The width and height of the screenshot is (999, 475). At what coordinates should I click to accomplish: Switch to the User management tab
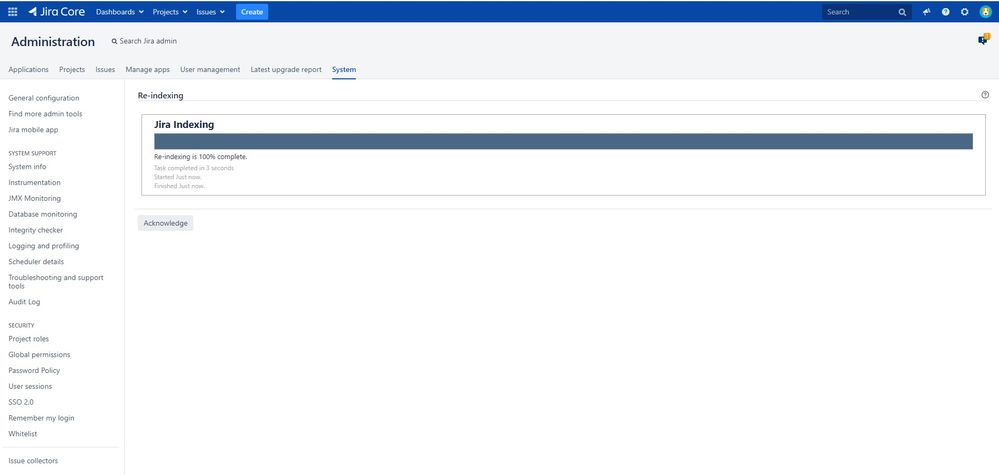point(210,69)
